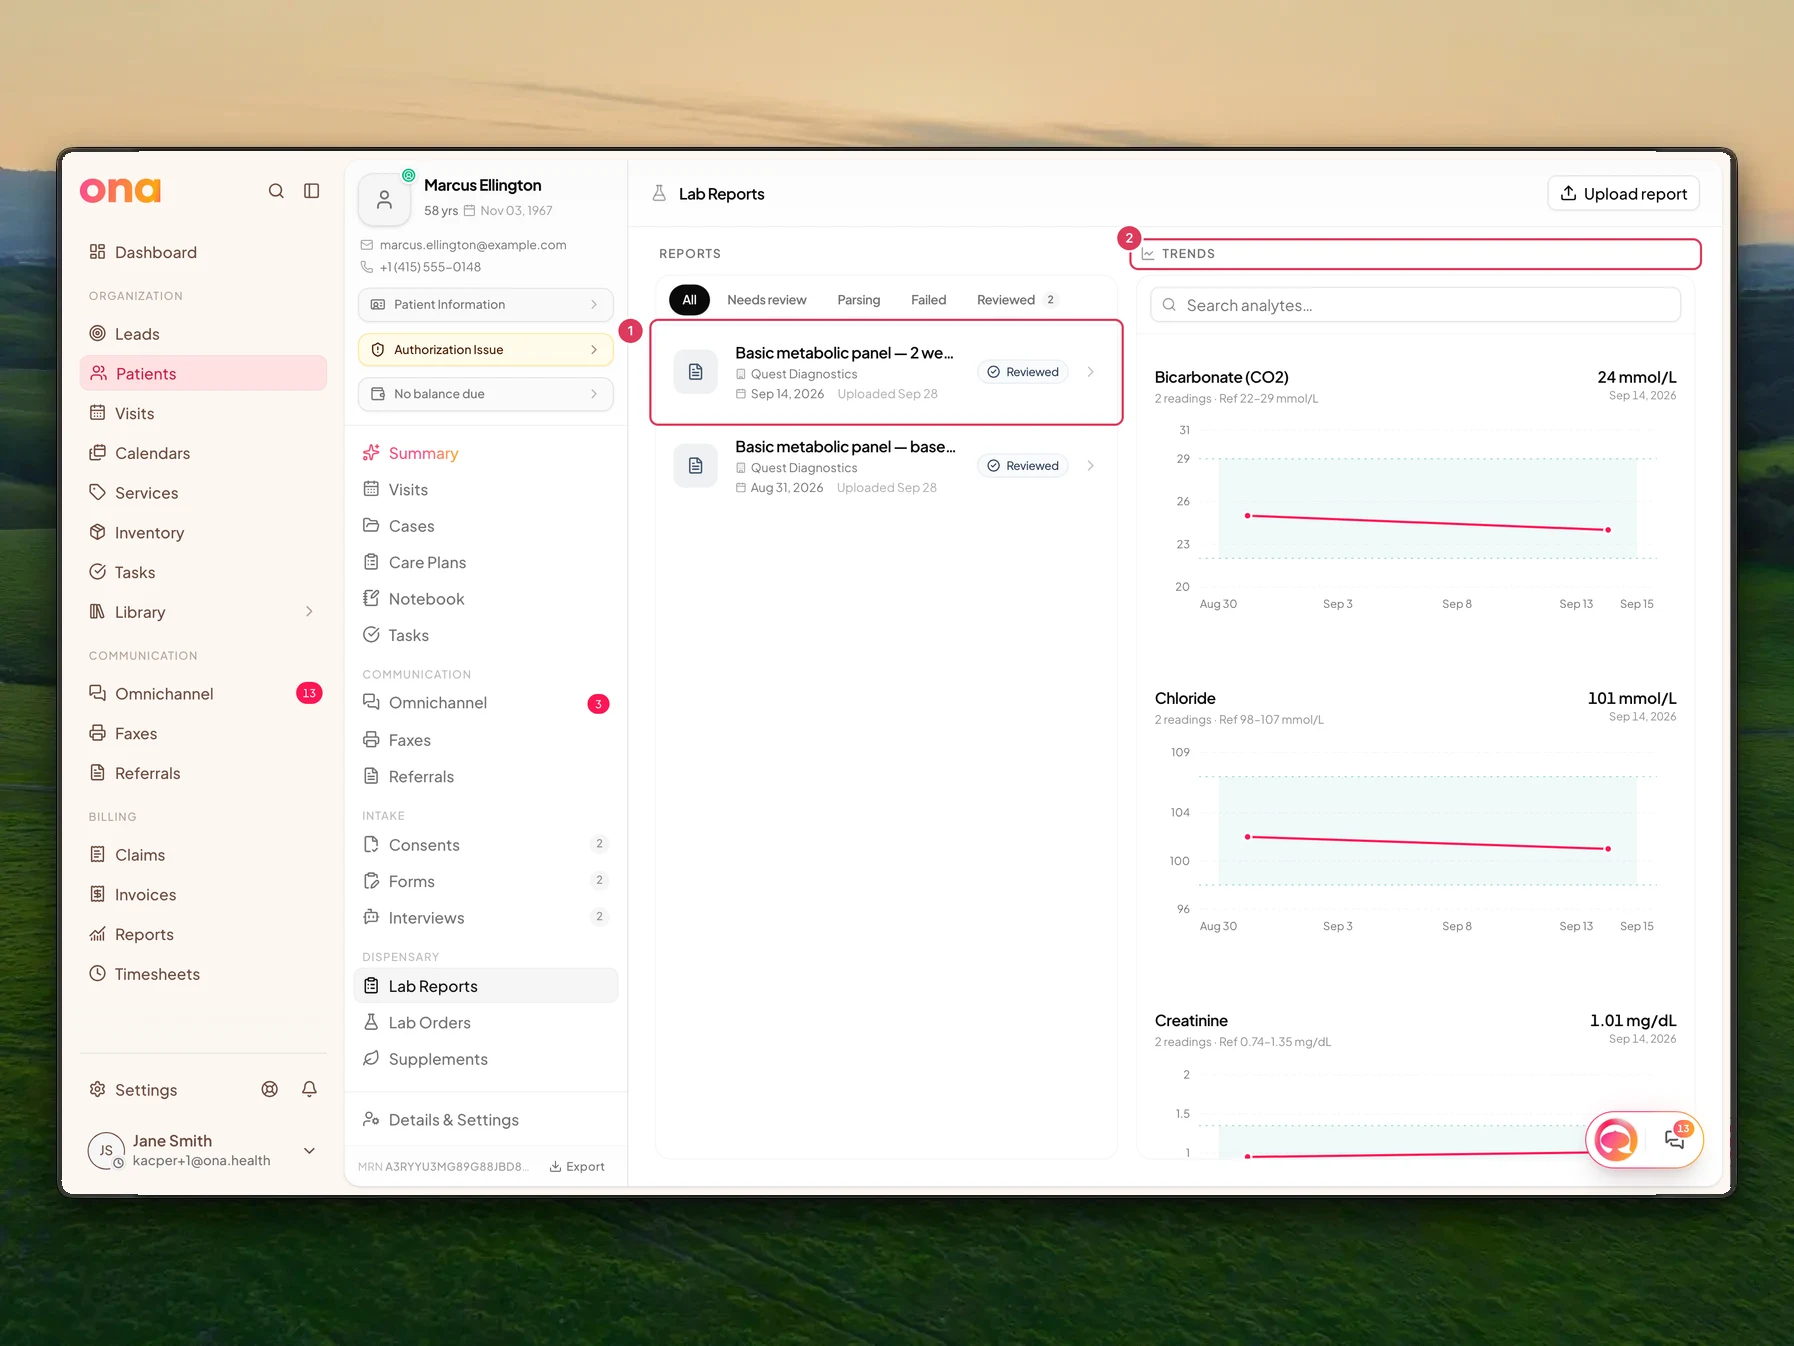
Task: Open Leads in the organization menu
Action: click(x=203, y=334)
